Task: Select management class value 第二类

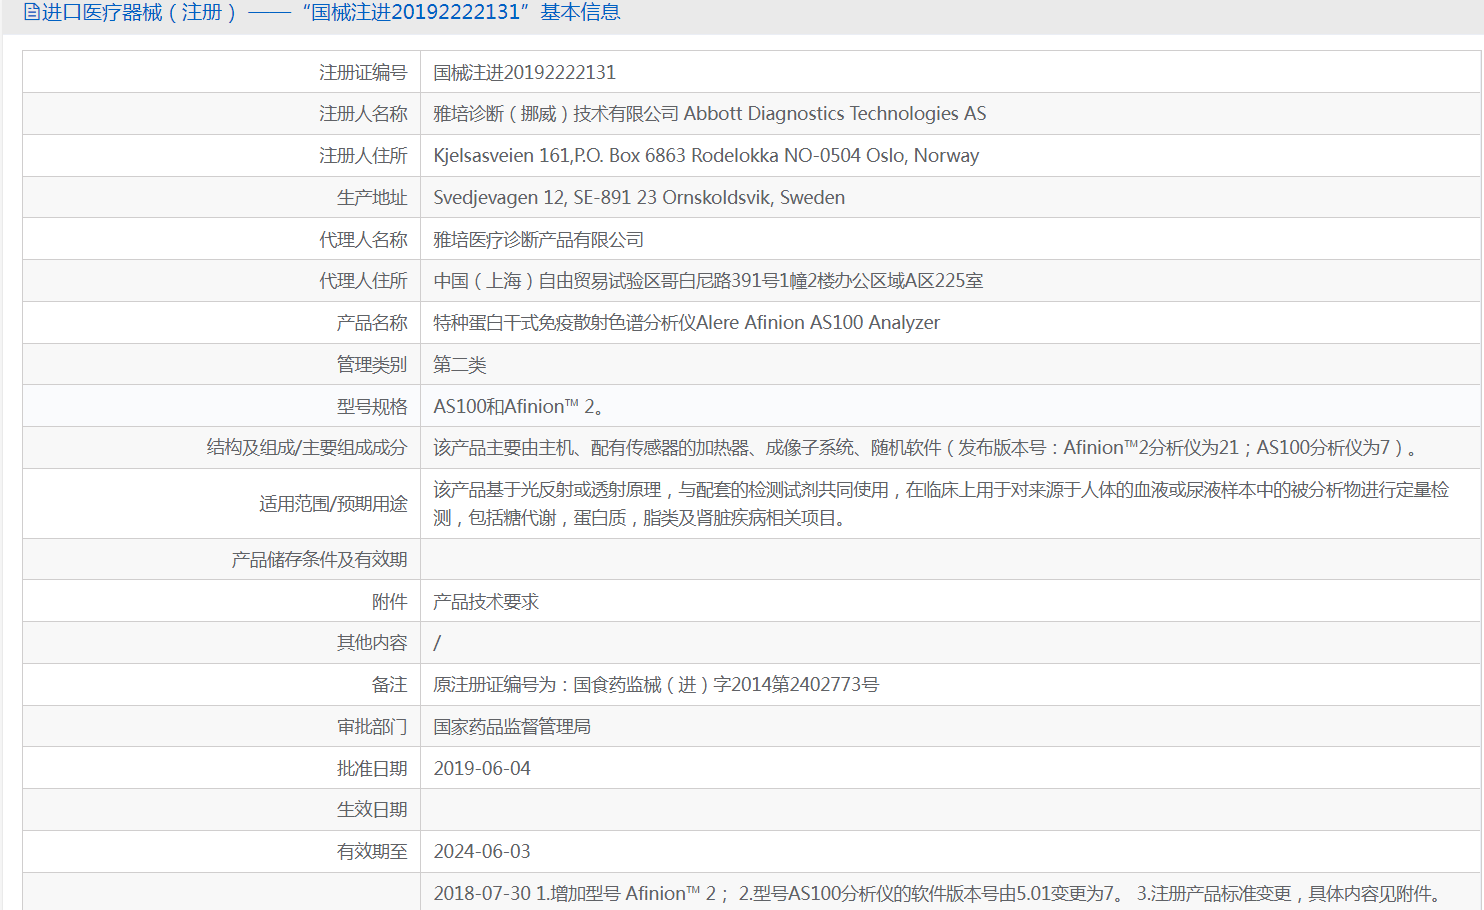Action: 459,365
